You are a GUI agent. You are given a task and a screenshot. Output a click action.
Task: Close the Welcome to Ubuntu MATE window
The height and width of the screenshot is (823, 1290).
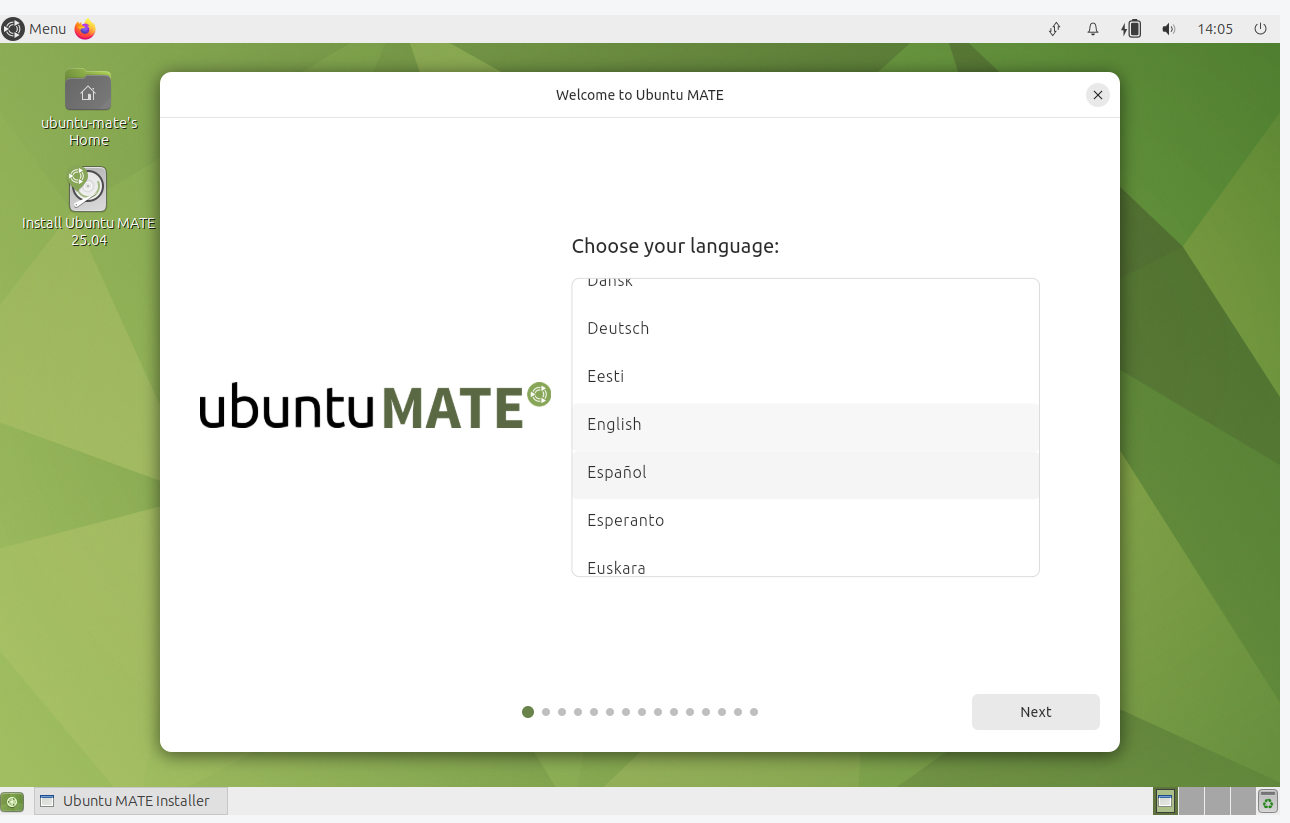(1098, 95)
